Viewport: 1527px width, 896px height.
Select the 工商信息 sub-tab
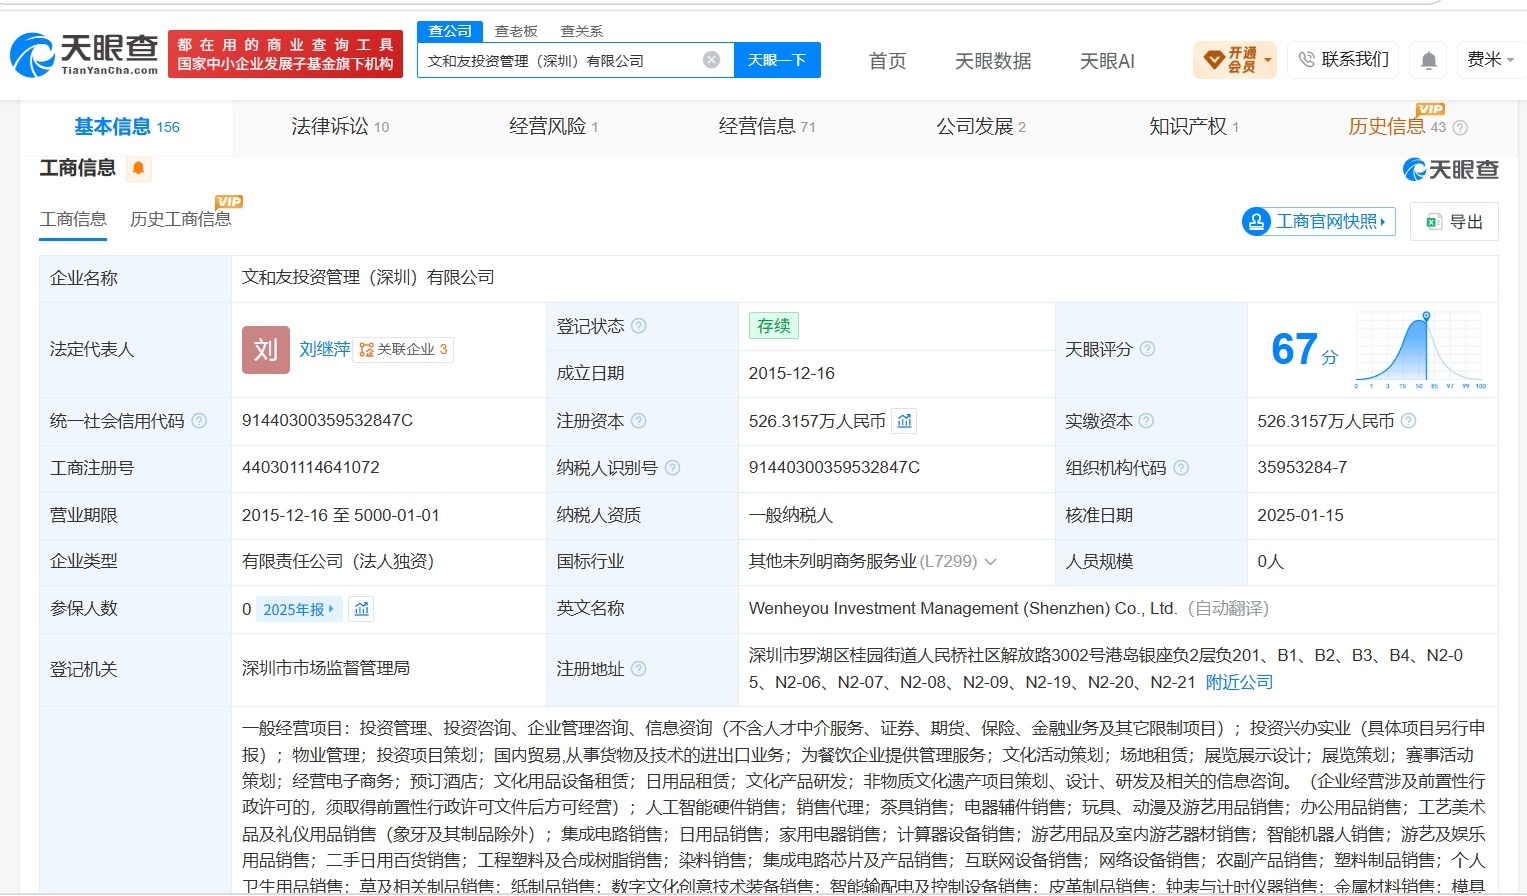[73, 219]
